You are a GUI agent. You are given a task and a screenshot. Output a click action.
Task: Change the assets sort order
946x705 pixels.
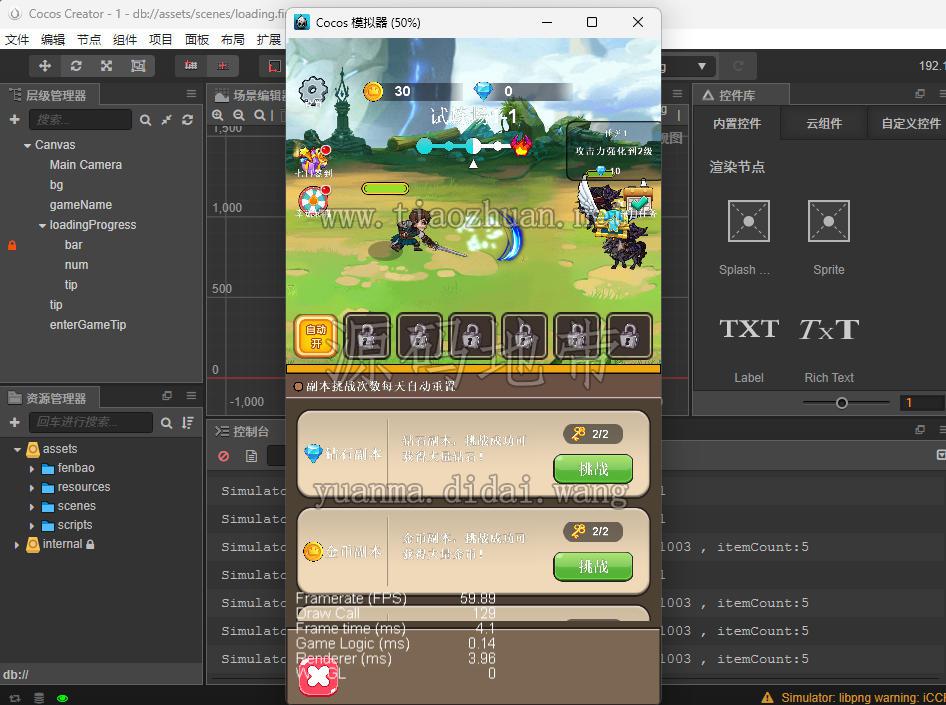[188, 423]
